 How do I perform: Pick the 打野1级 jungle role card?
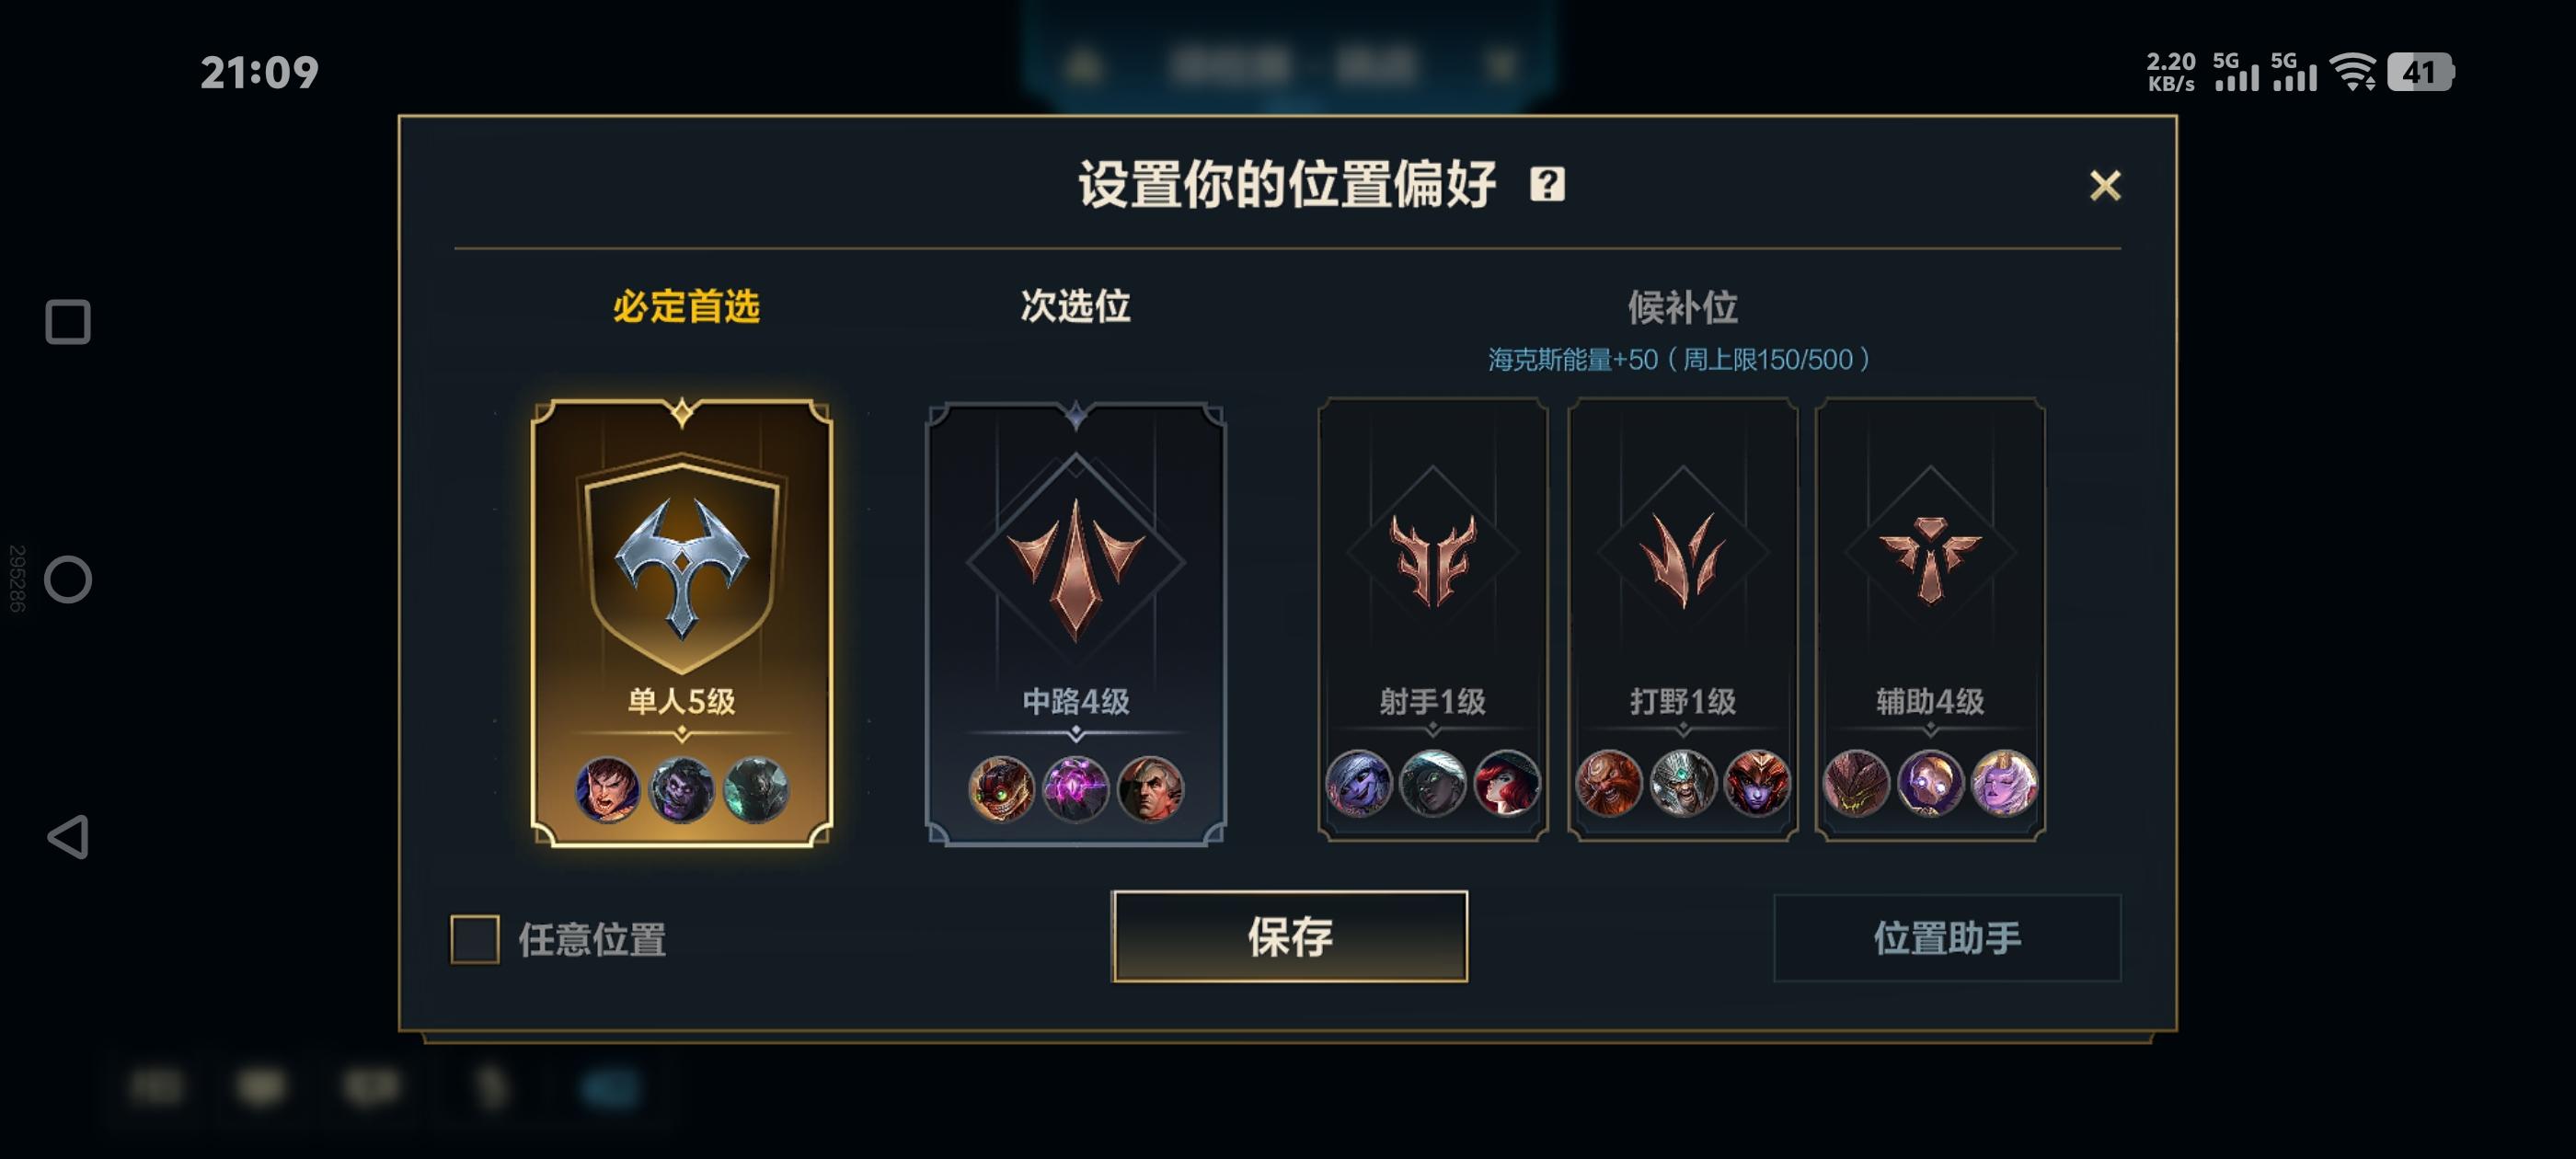(x=1682, y=618)
